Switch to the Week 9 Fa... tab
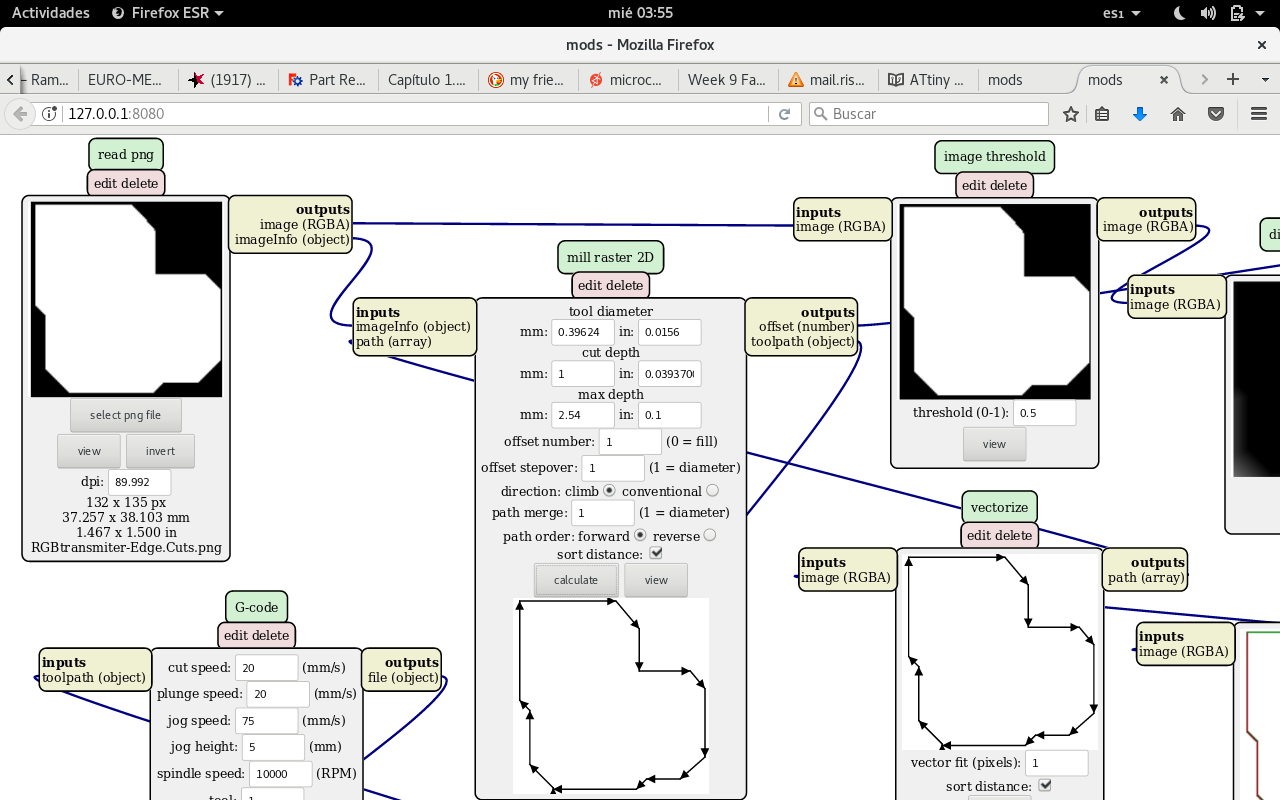The width and height of the screenshot is (1280, 800). click(727, 80)
